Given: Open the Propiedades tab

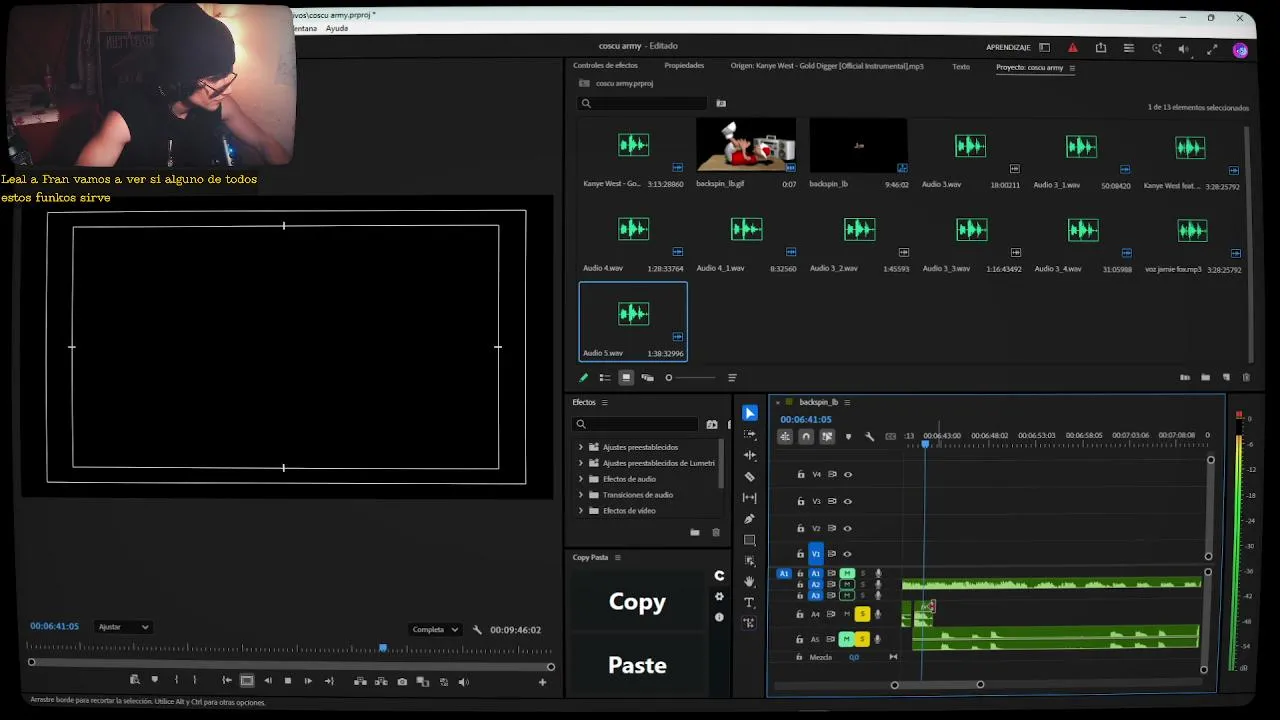Looking at the screenshot, I should 684,66.
